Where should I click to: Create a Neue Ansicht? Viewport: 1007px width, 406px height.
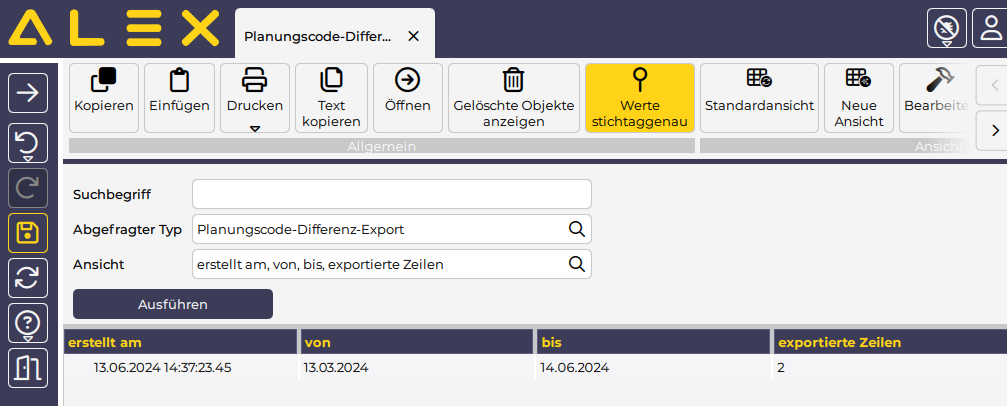857,97
